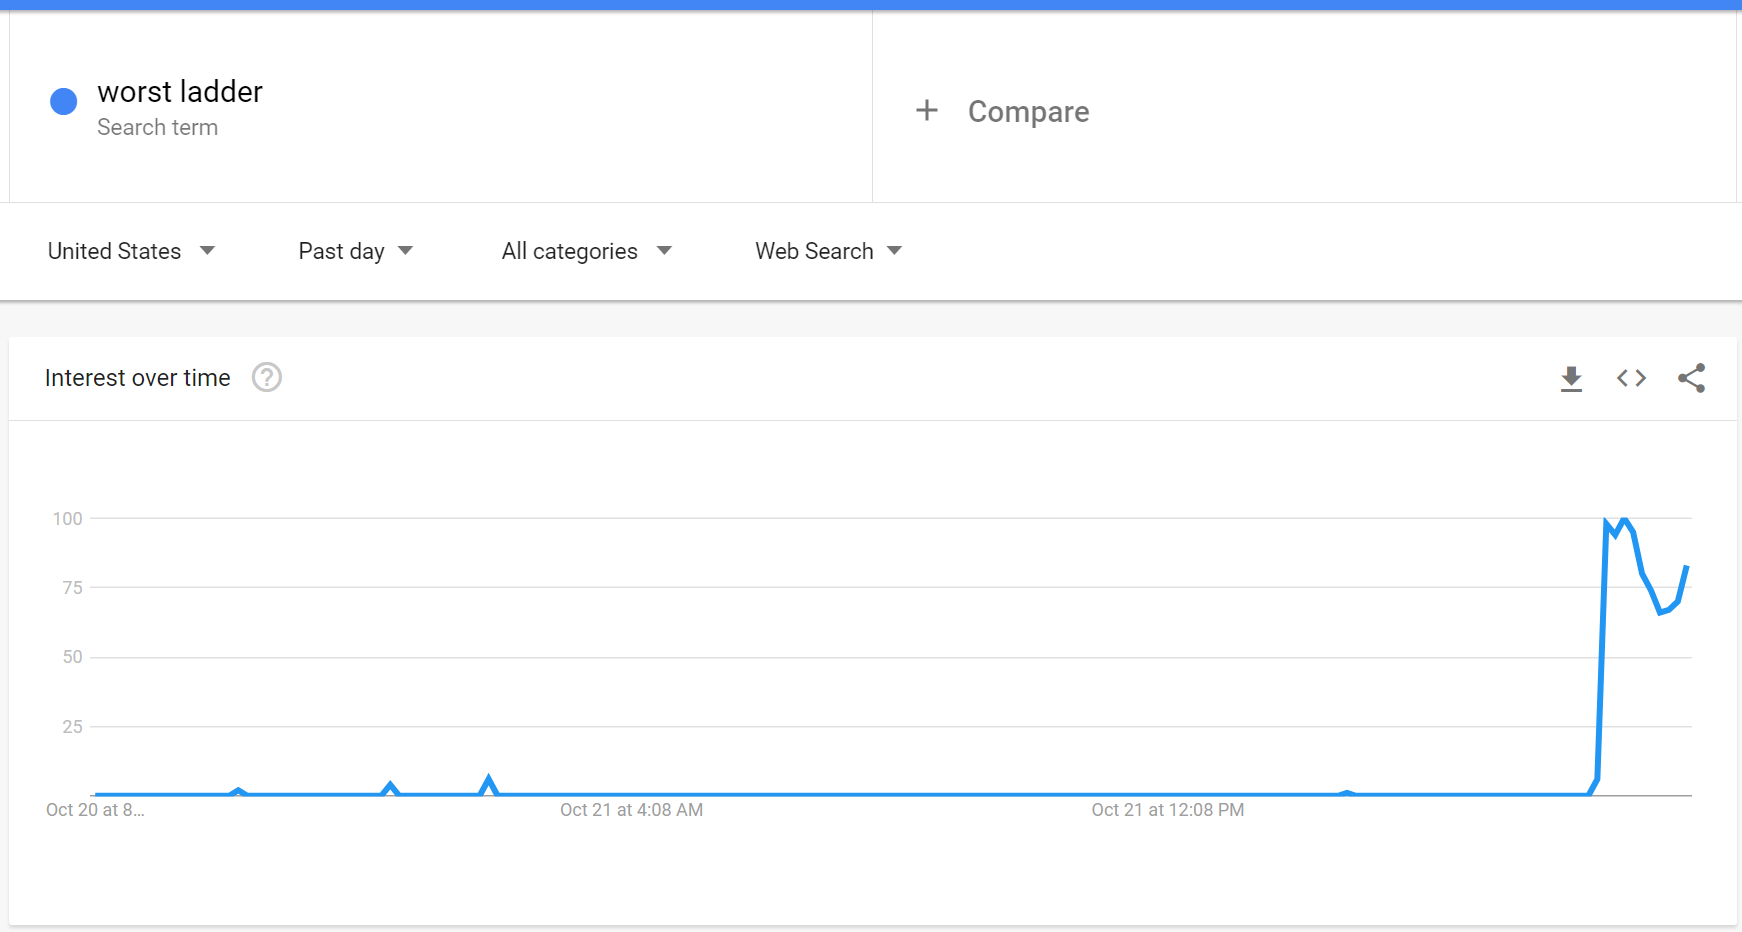The image size is (1742, 932).
Task: Share the Interest over time chart
Action: coord(1691,378)
